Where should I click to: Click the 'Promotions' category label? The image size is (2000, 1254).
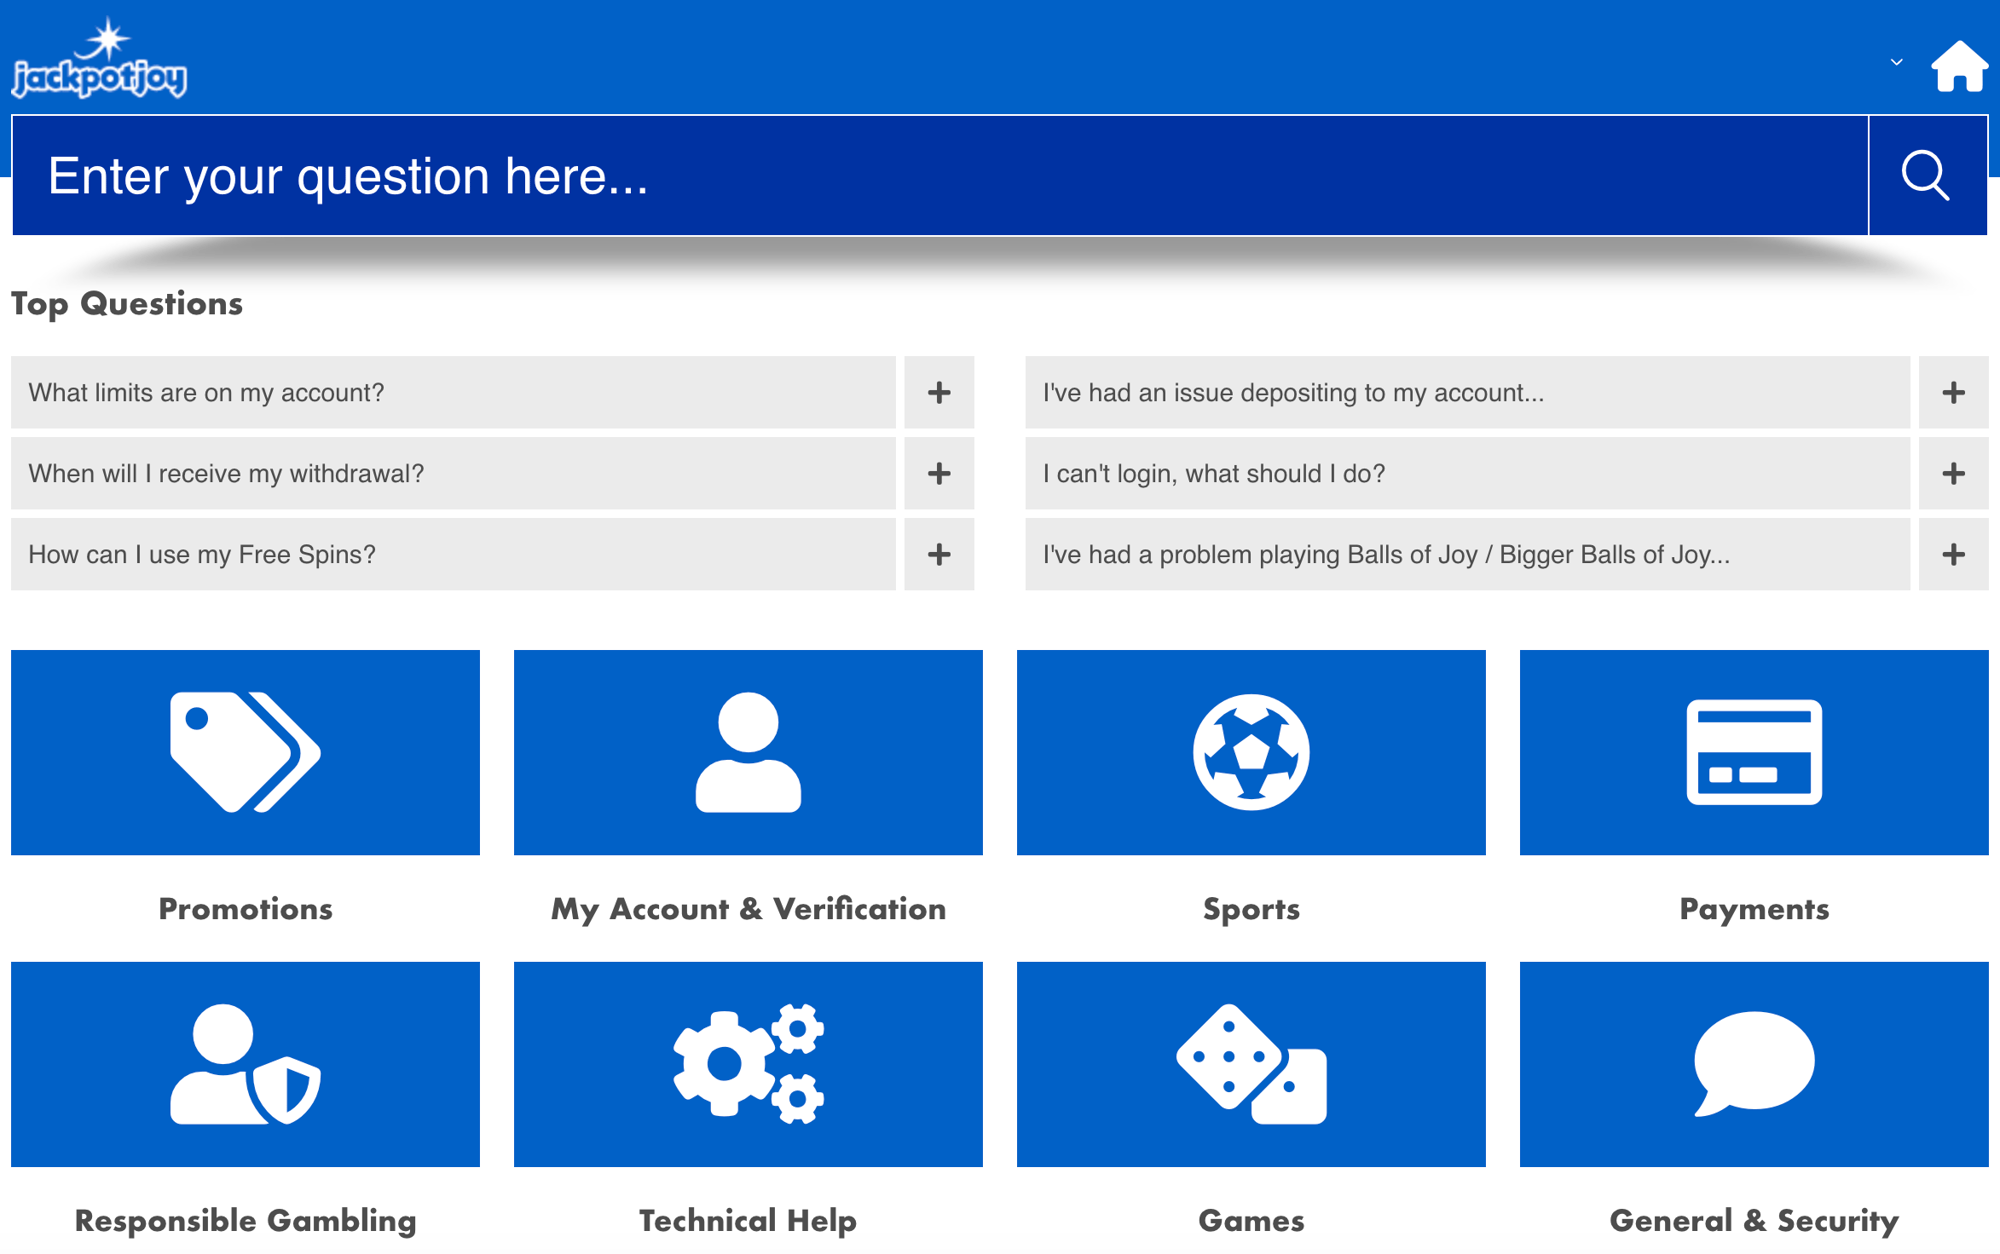[x=245, y=909]
